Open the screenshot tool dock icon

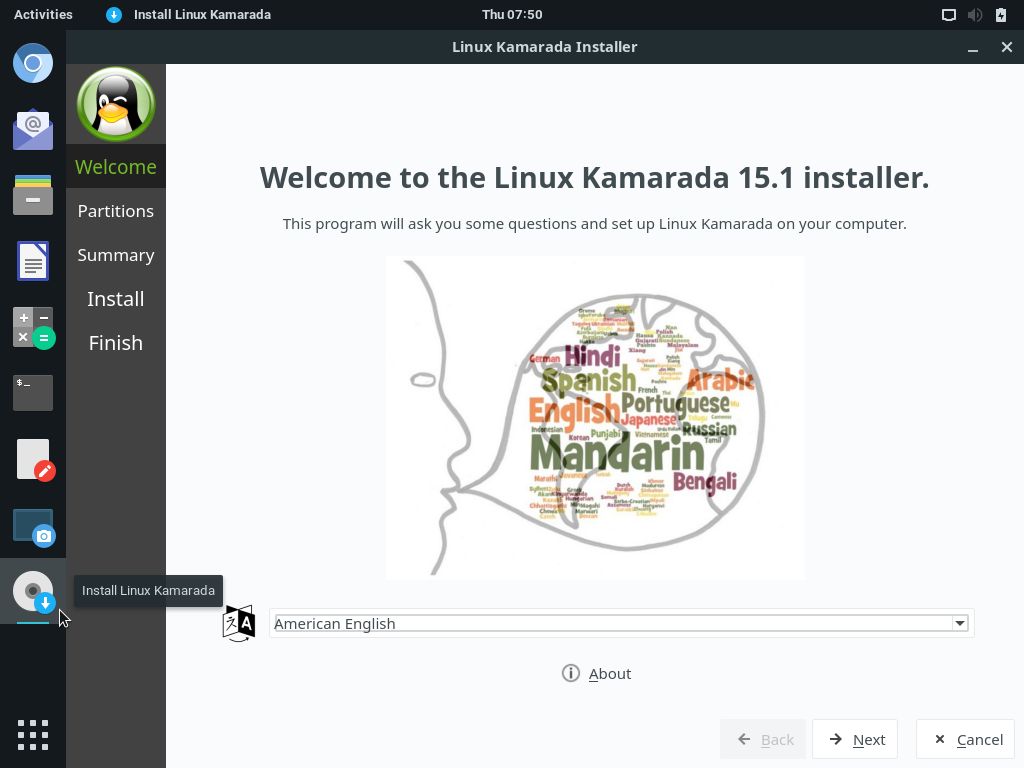coord(33,525)
